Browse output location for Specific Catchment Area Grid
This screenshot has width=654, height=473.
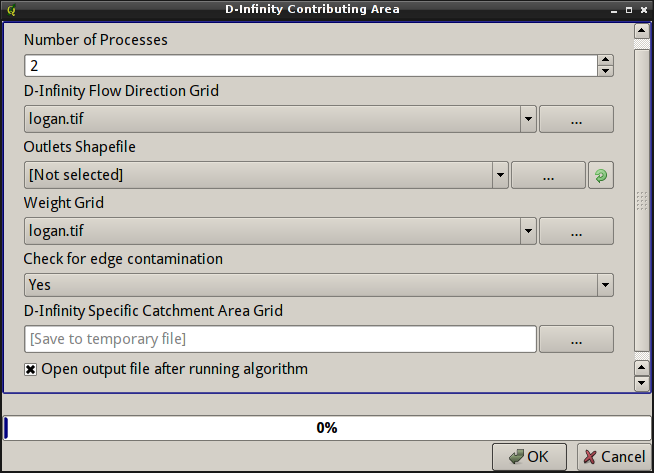576,339
